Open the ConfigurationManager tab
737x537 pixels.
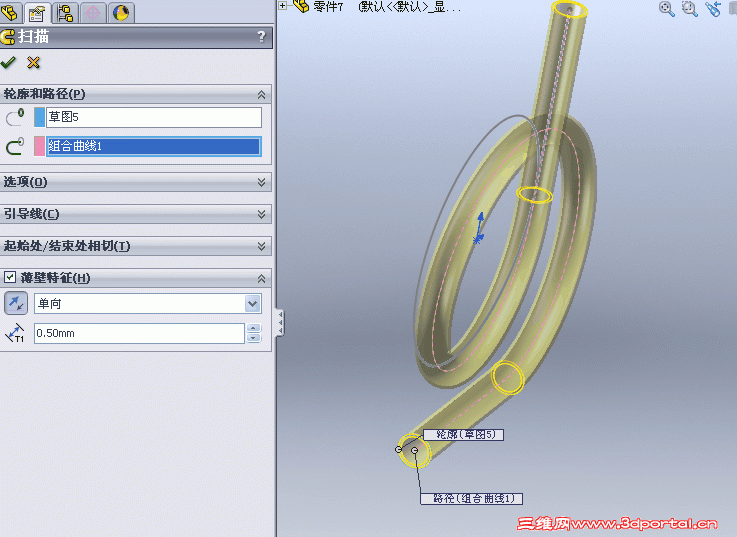(65, 13)
